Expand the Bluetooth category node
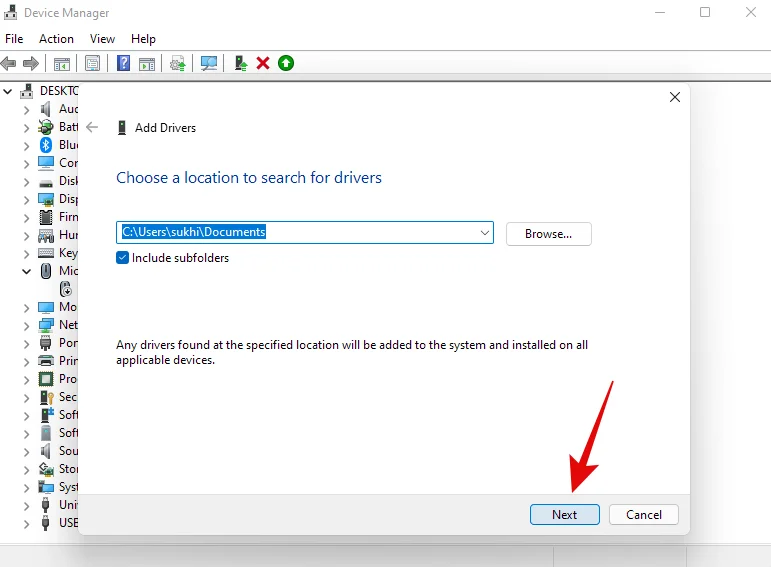Screen dimensions: 771x567 pos(27,146)
